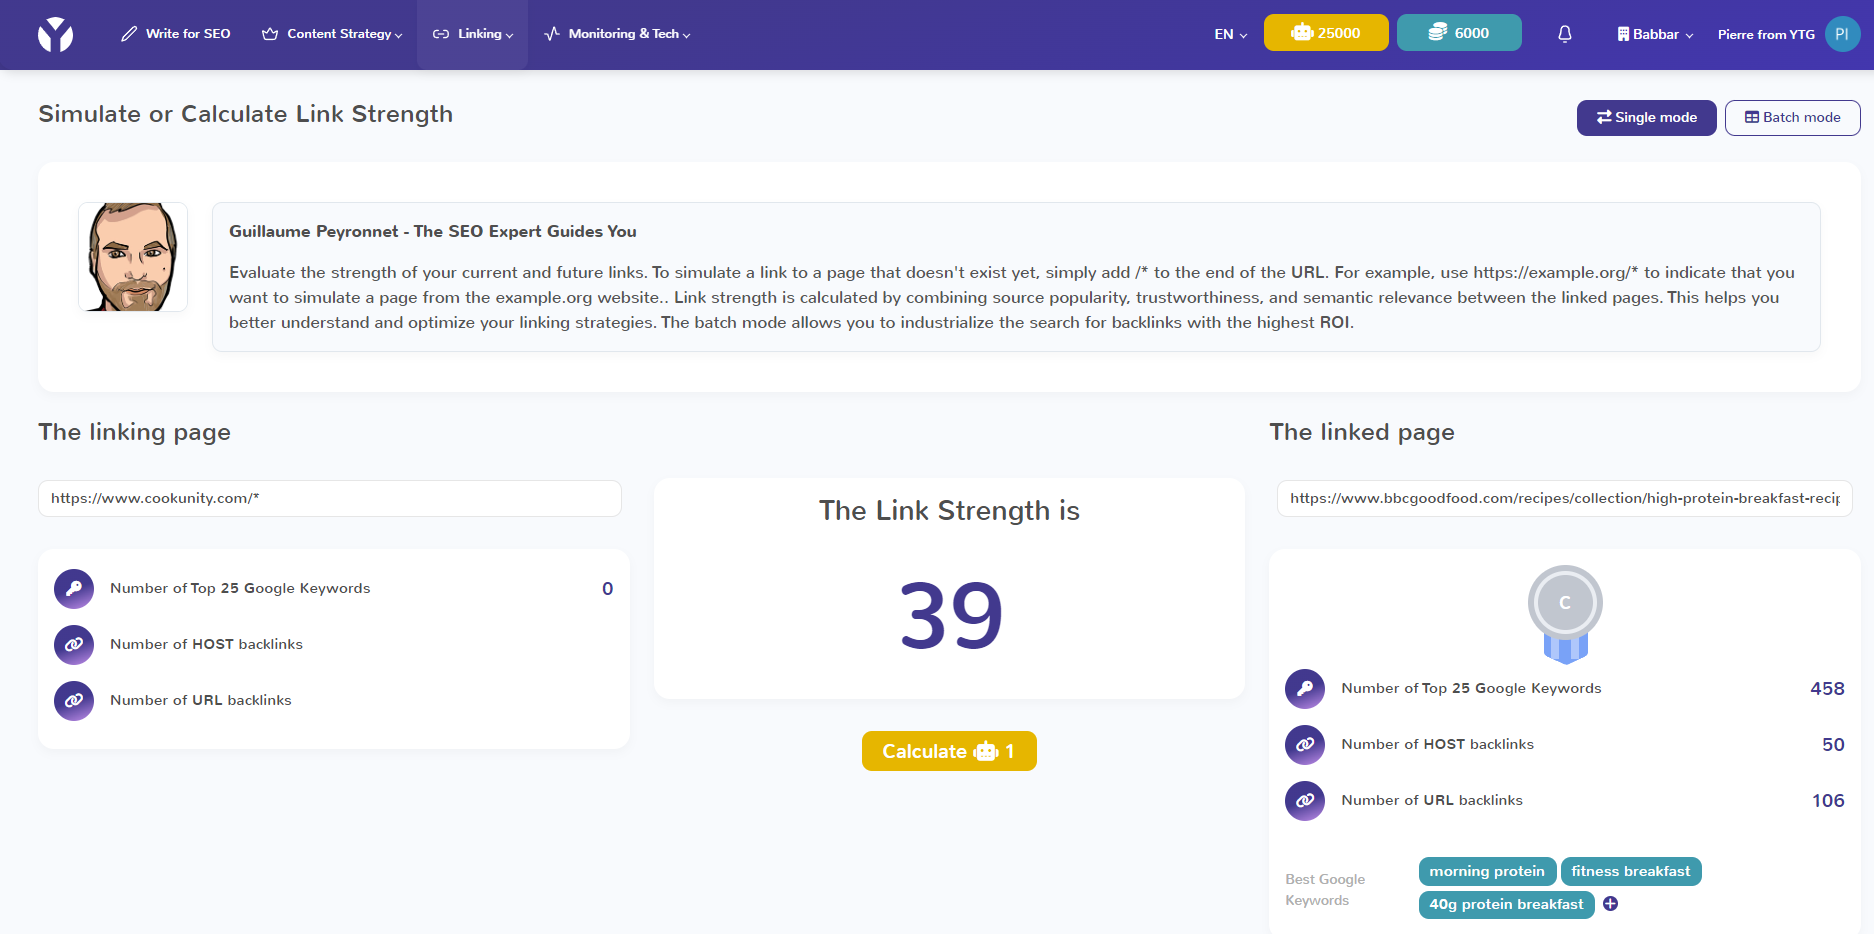Click the linked page keyword count 458
This screenshot has height=934, width=1874.
1827,689
